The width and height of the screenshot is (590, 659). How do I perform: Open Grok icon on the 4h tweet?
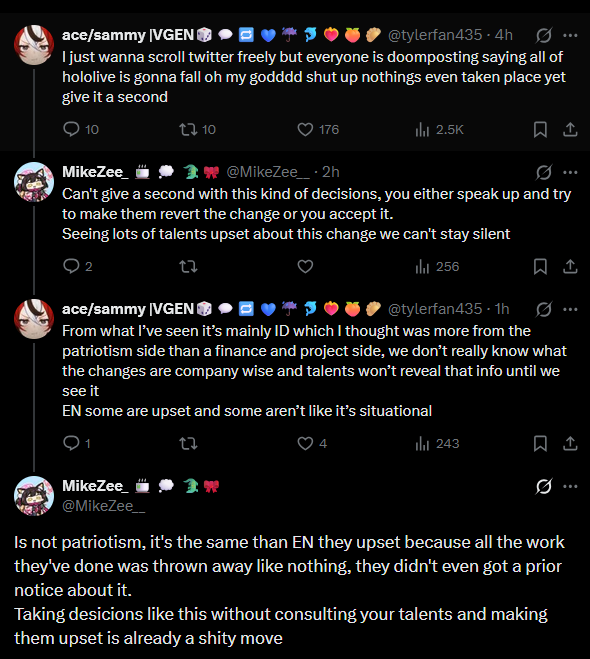tap(543, 35)
